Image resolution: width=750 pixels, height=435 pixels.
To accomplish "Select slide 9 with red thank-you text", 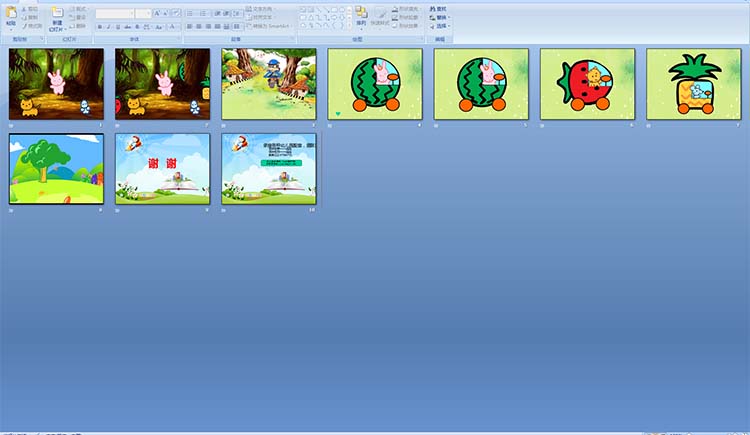I will pos(163,169).
